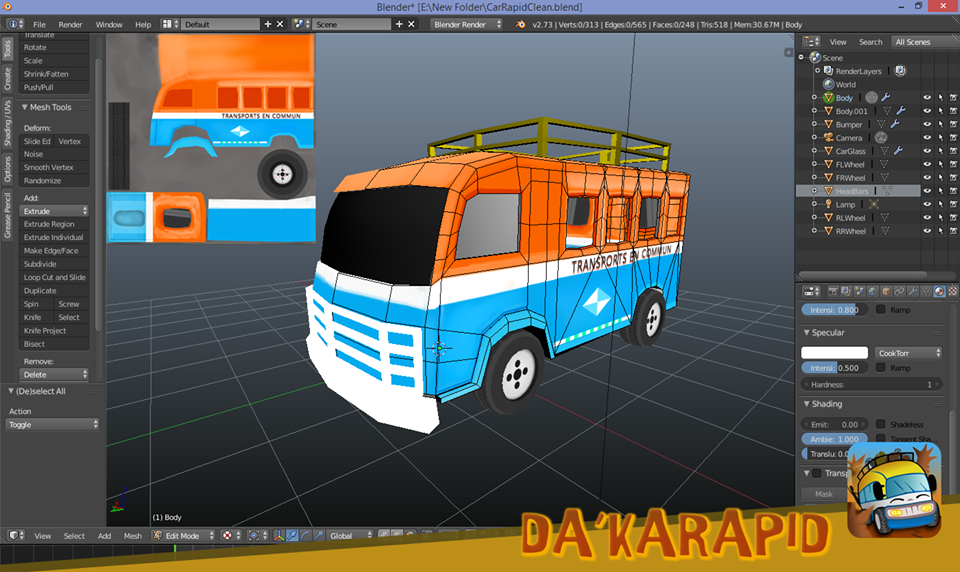Hide the Body object with its eye icon

click(x=927, y=97)
